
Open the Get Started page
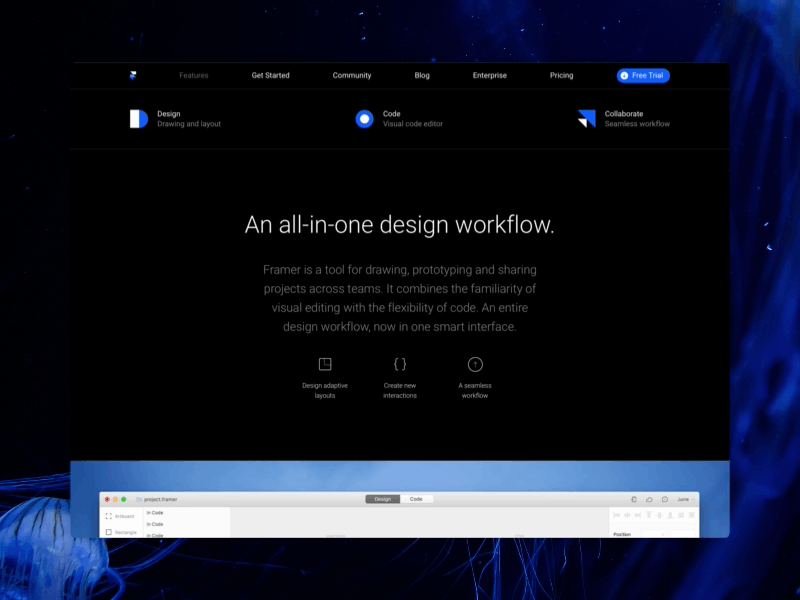click(270, 76)
